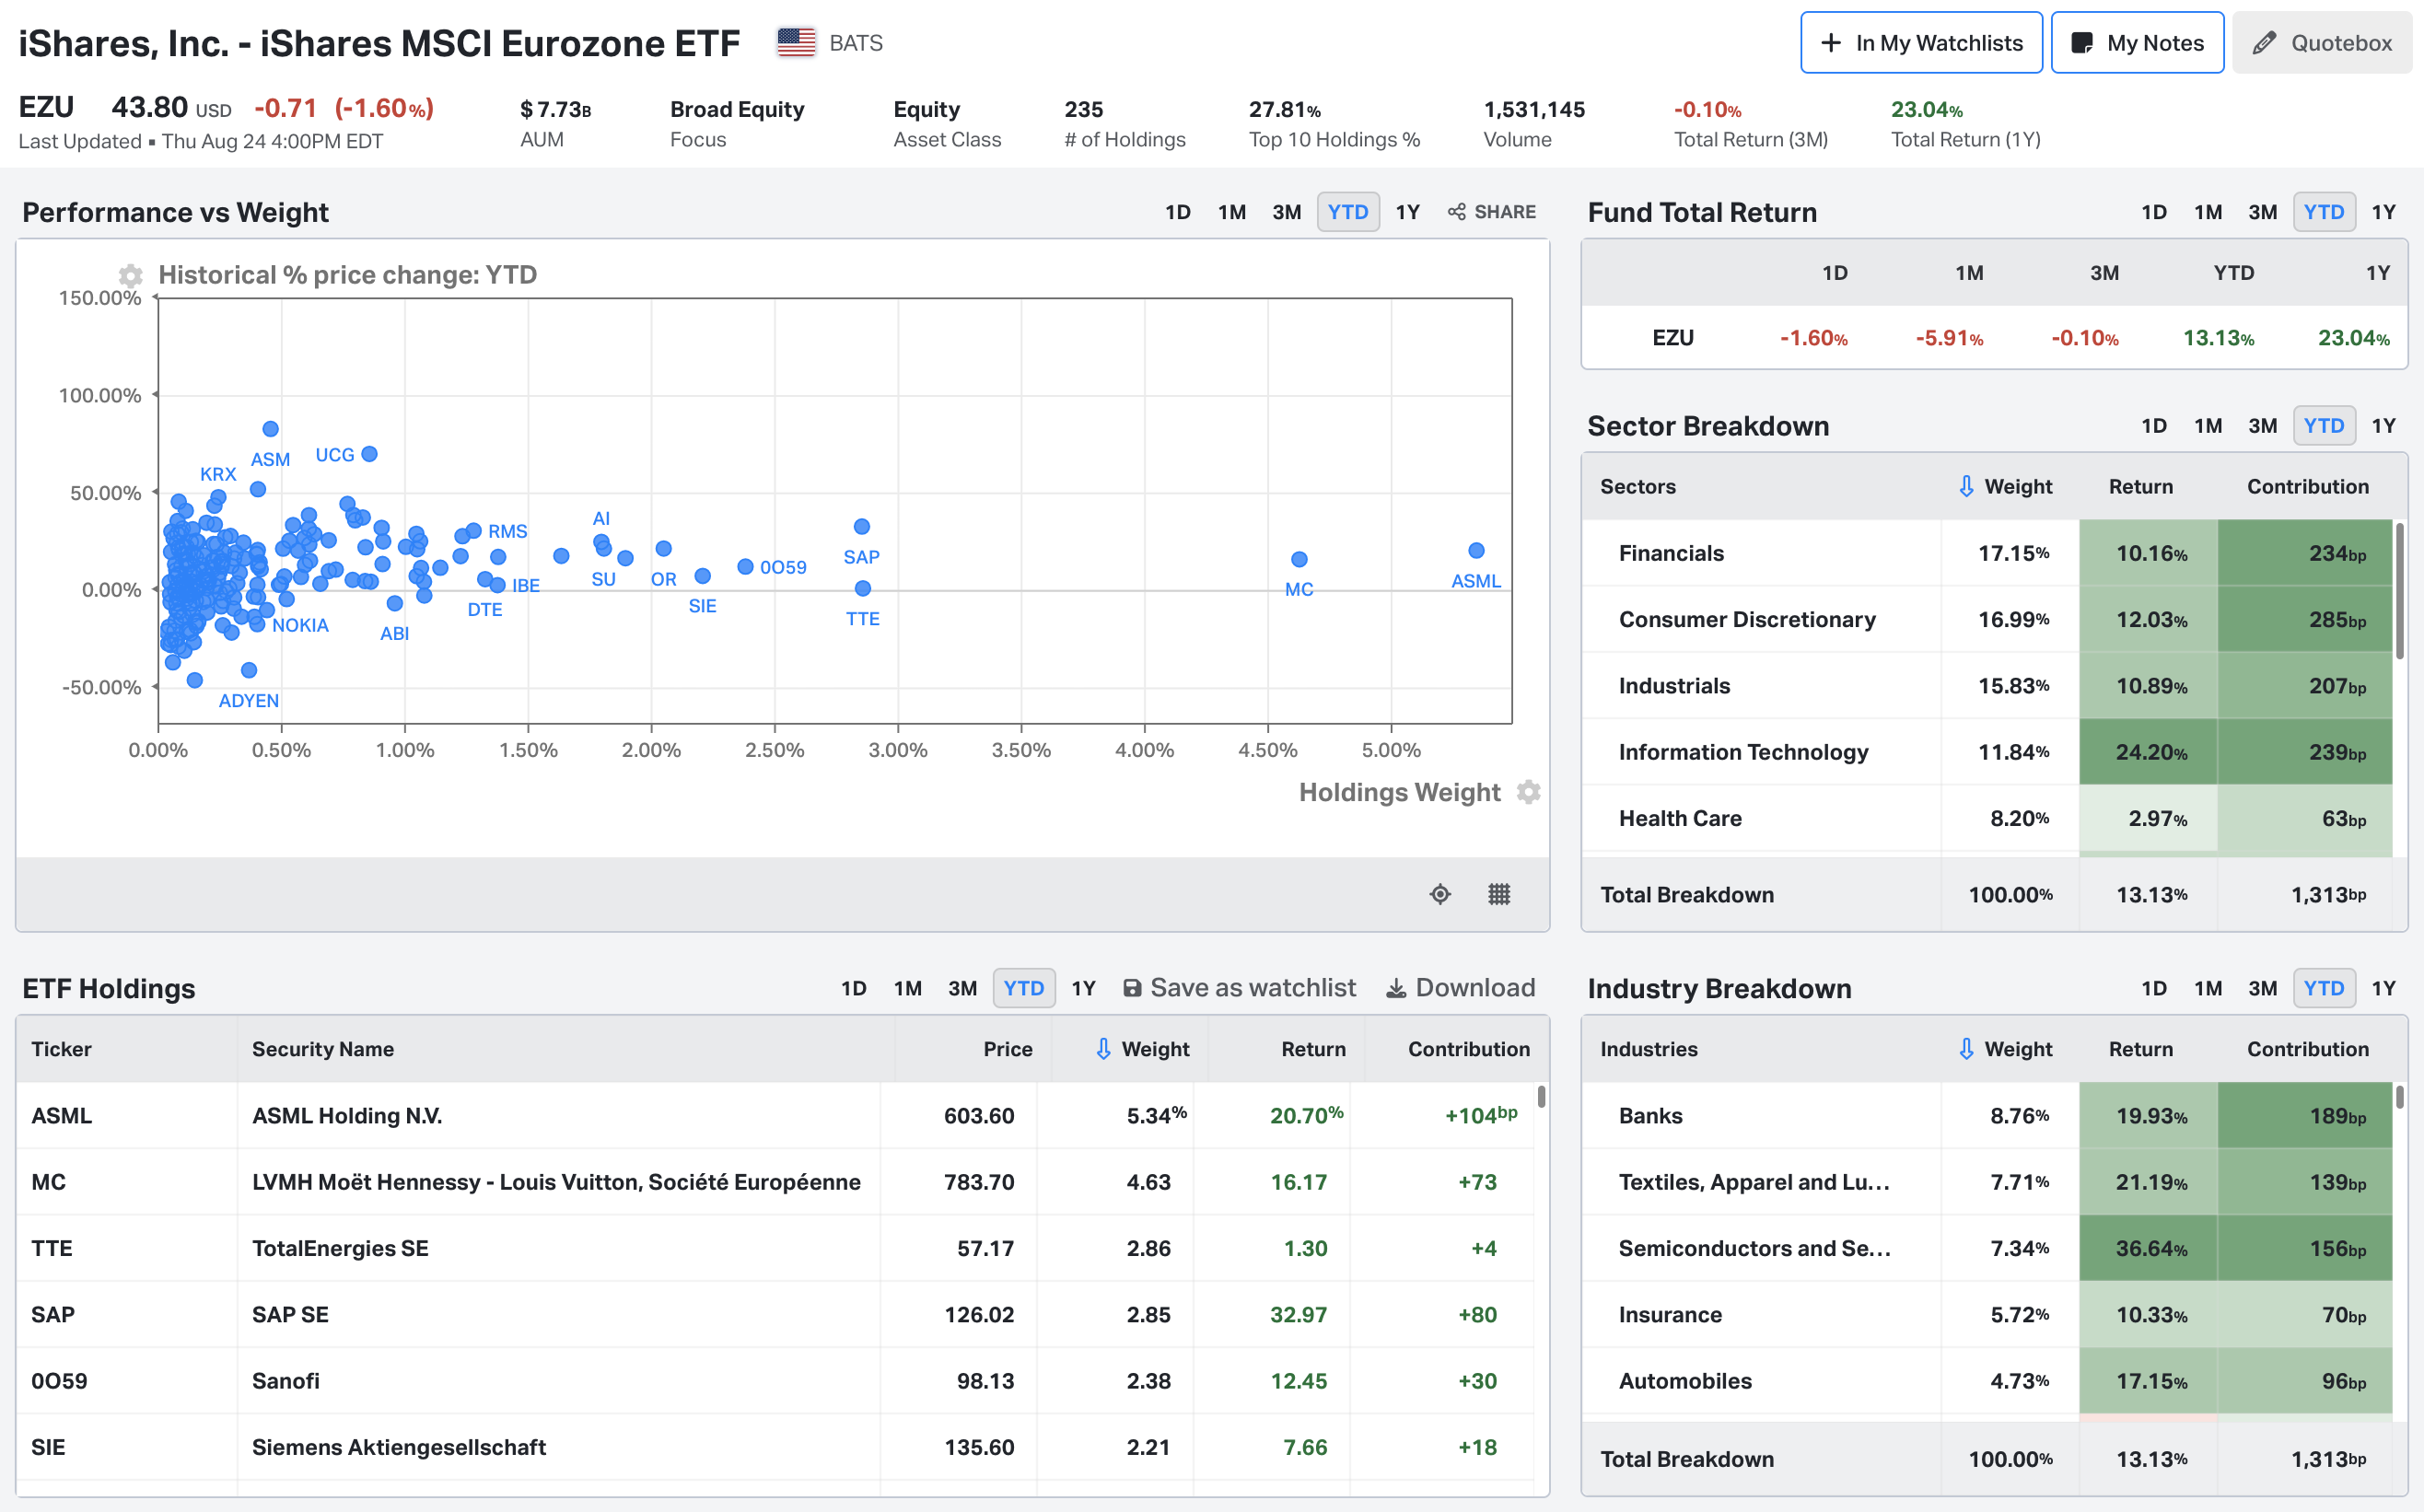The height and width of the screenshot is (1512, 2424).
Task: Open In My Watchlists
Action: [x=1921, y=43]
